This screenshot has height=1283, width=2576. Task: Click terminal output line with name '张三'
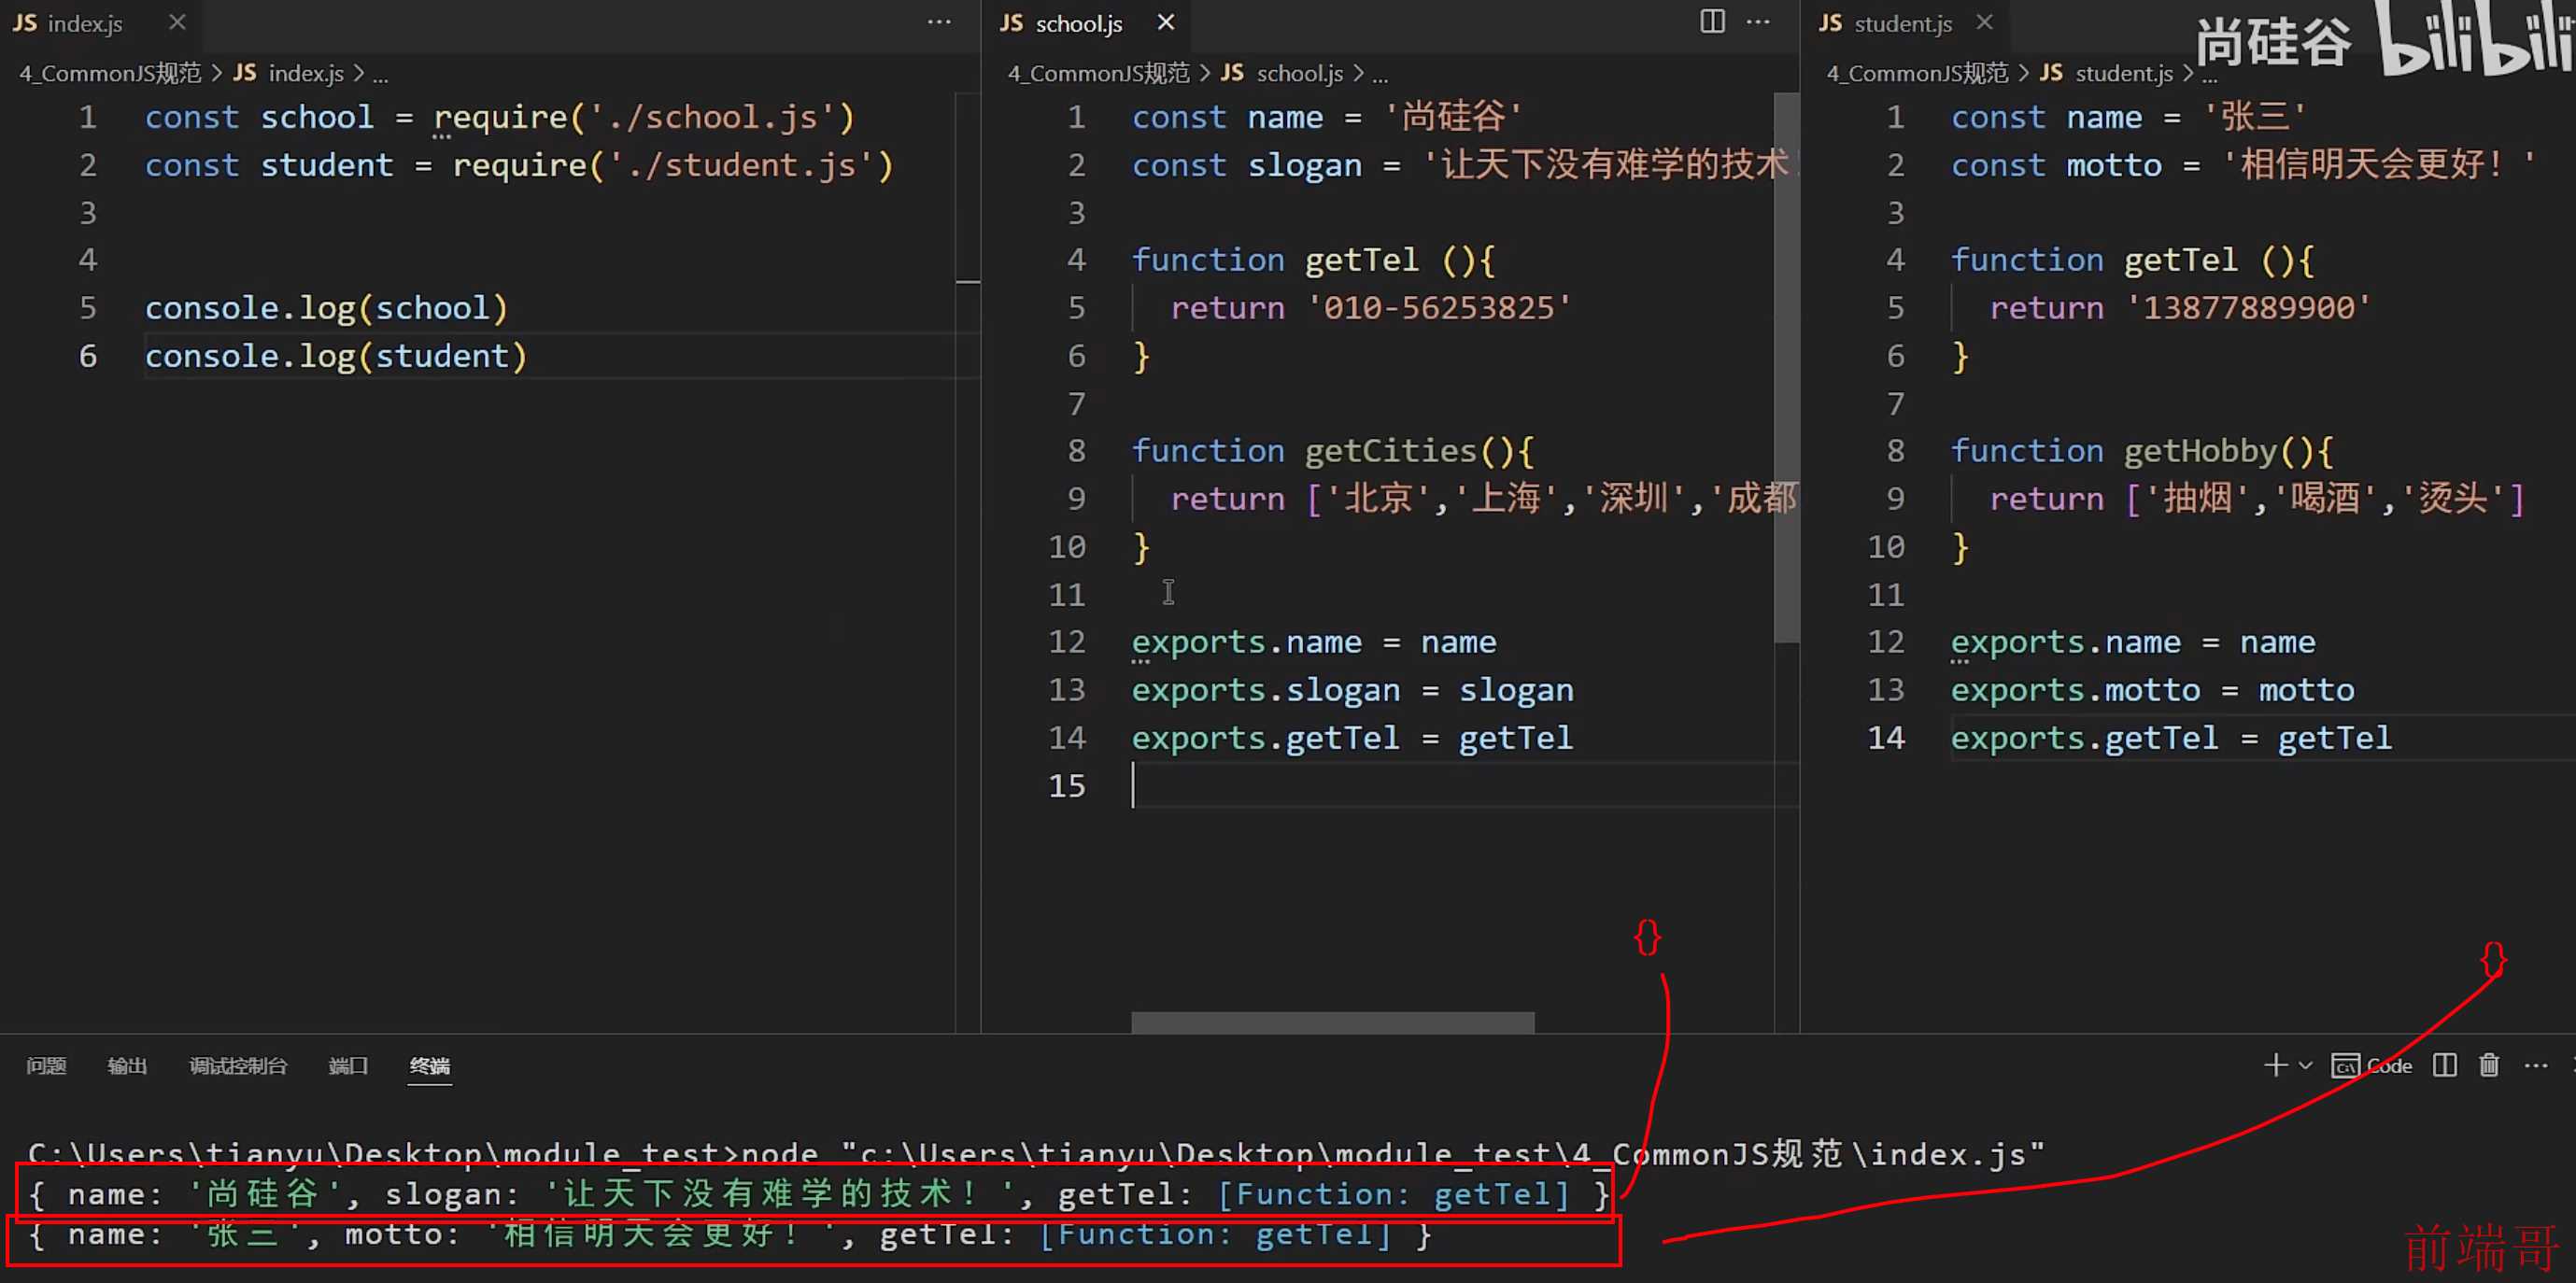click(x=729, y=1235)
